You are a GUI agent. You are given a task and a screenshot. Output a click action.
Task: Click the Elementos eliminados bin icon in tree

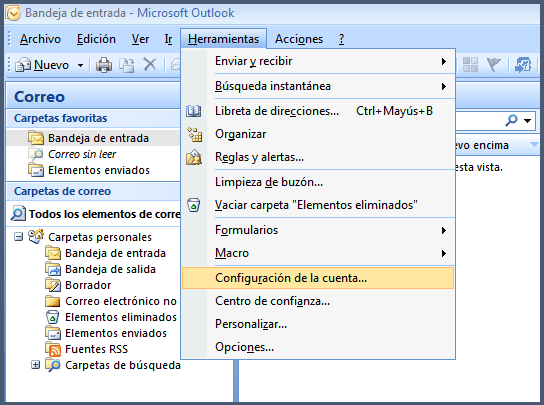[x=52, y=317]
